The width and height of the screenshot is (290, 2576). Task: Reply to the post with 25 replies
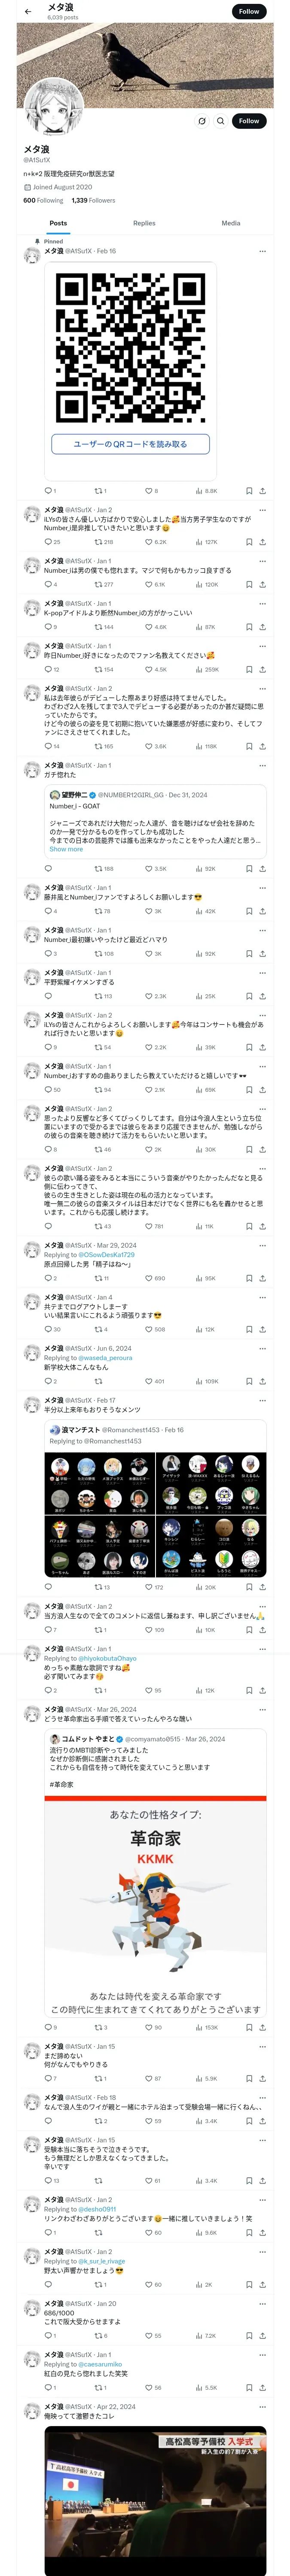click(52, 542)
